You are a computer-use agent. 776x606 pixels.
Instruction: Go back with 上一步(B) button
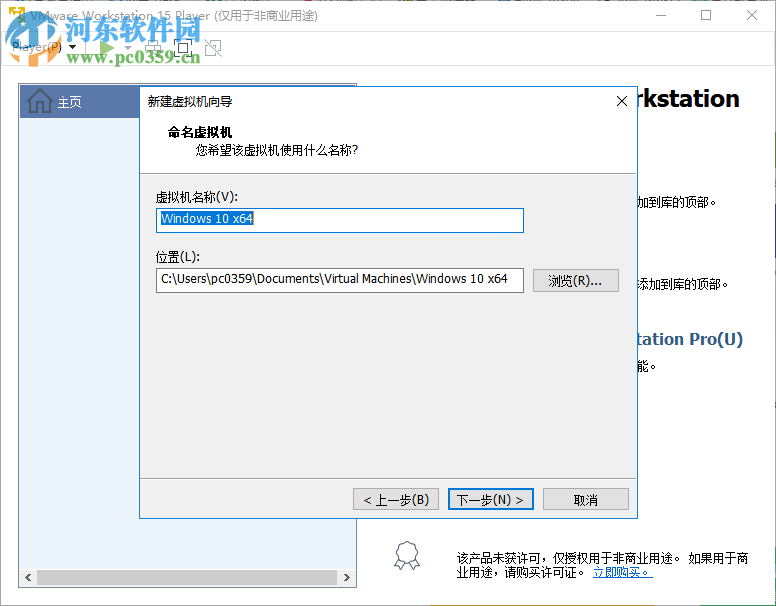(x=396, y=500)
